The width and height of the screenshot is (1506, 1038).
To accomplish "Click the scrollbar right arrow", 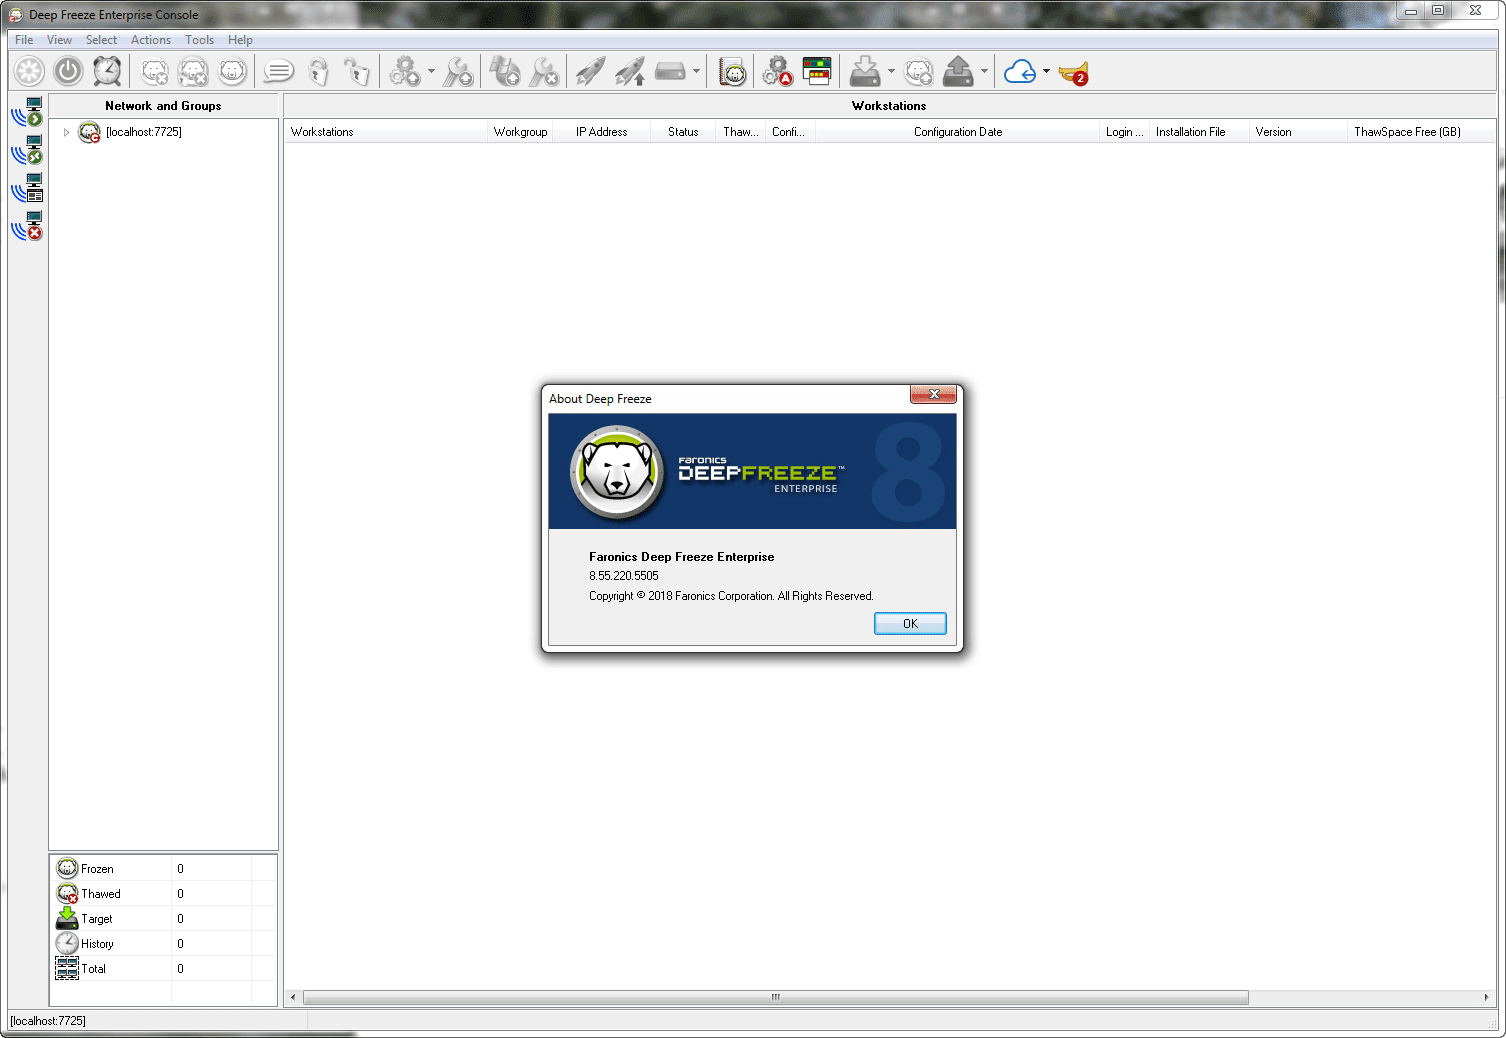I will coord(1486,997).
